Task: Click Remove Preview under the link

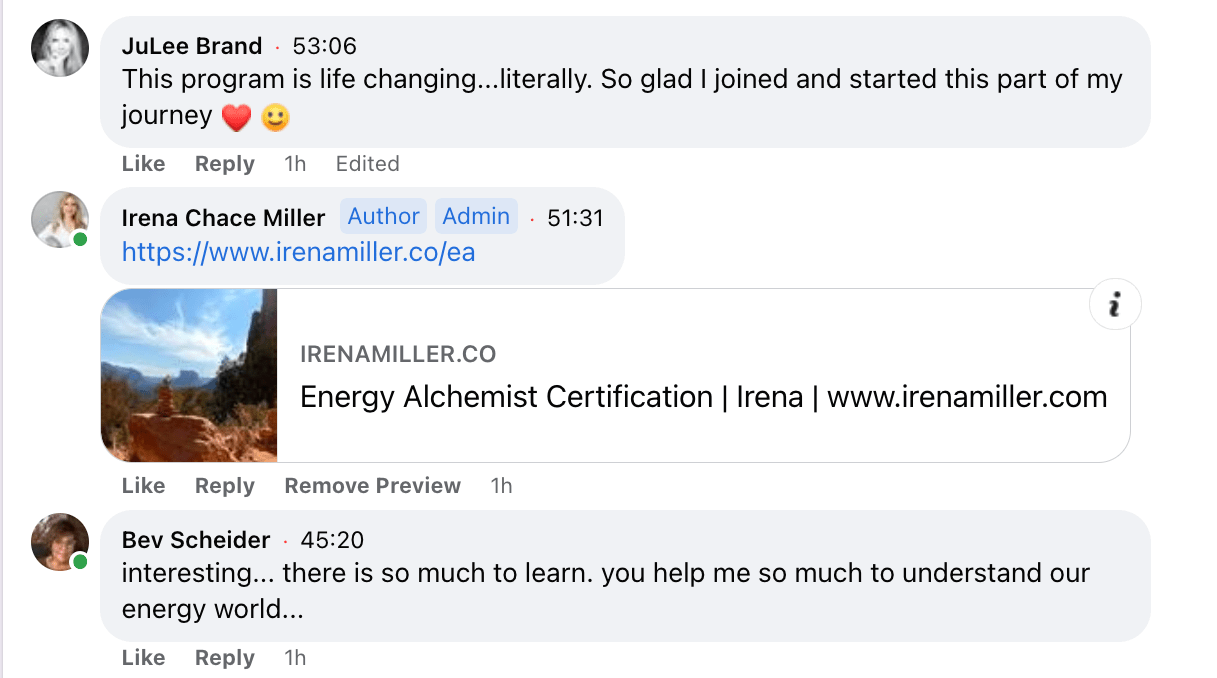Action: [372, 486]
